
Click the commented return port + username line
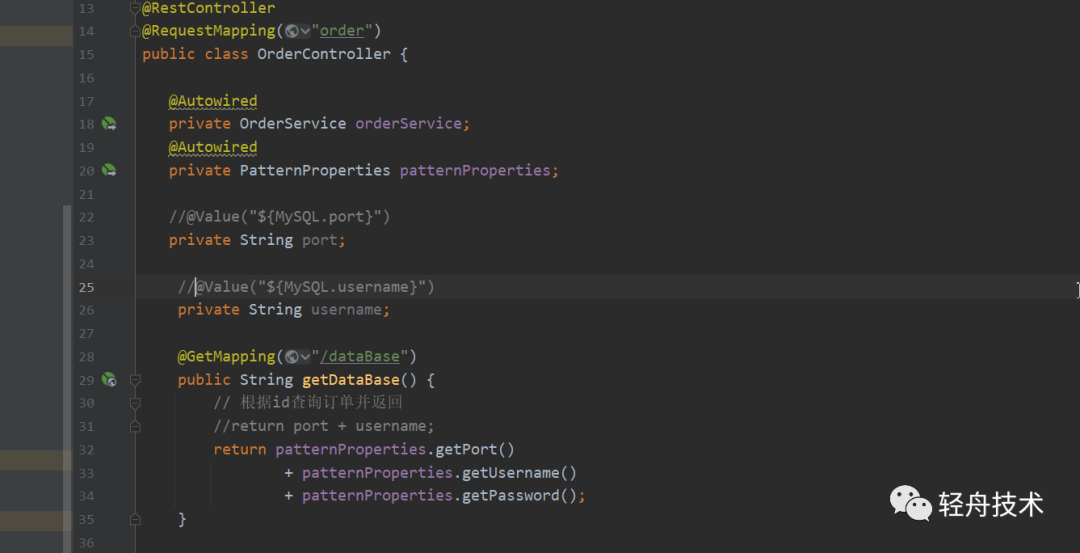tap(324, 426)
